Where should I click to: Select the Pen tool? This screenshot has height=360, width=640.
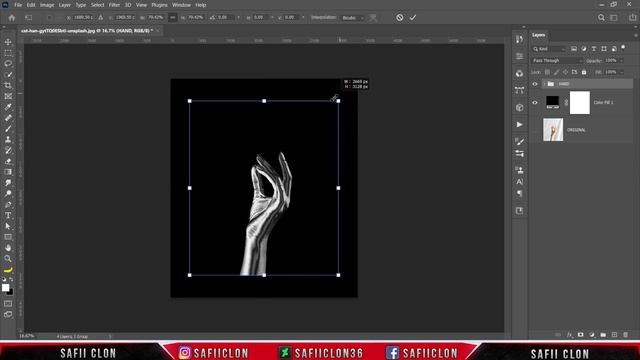[8, 204]
